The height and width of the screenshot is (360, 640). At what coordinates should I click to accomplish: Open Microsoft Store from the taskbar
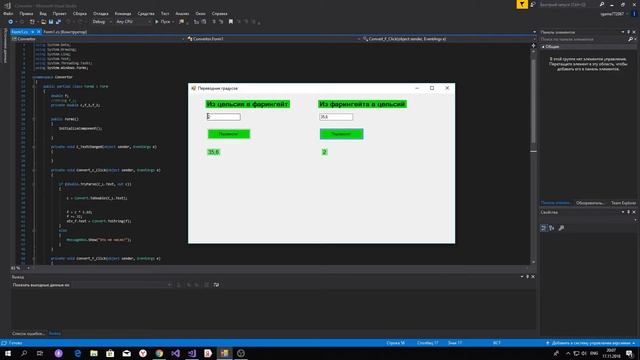click(x=110, y=353)
